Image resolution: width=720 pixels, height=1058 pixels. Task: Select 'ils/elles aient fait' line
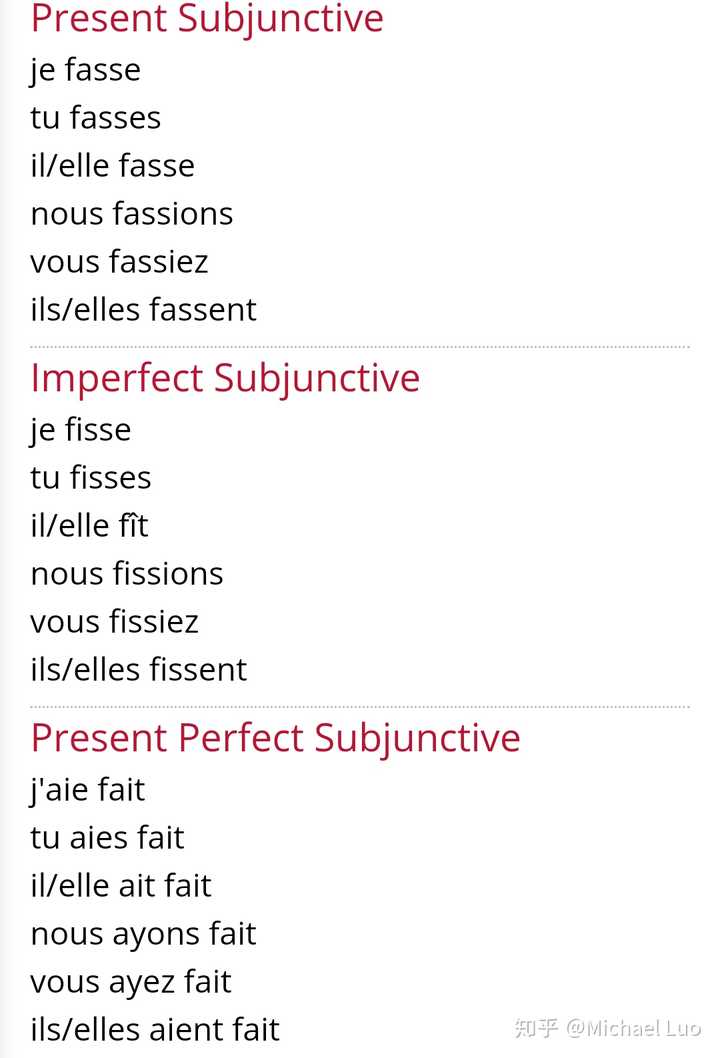click(x=155, y=1030)
